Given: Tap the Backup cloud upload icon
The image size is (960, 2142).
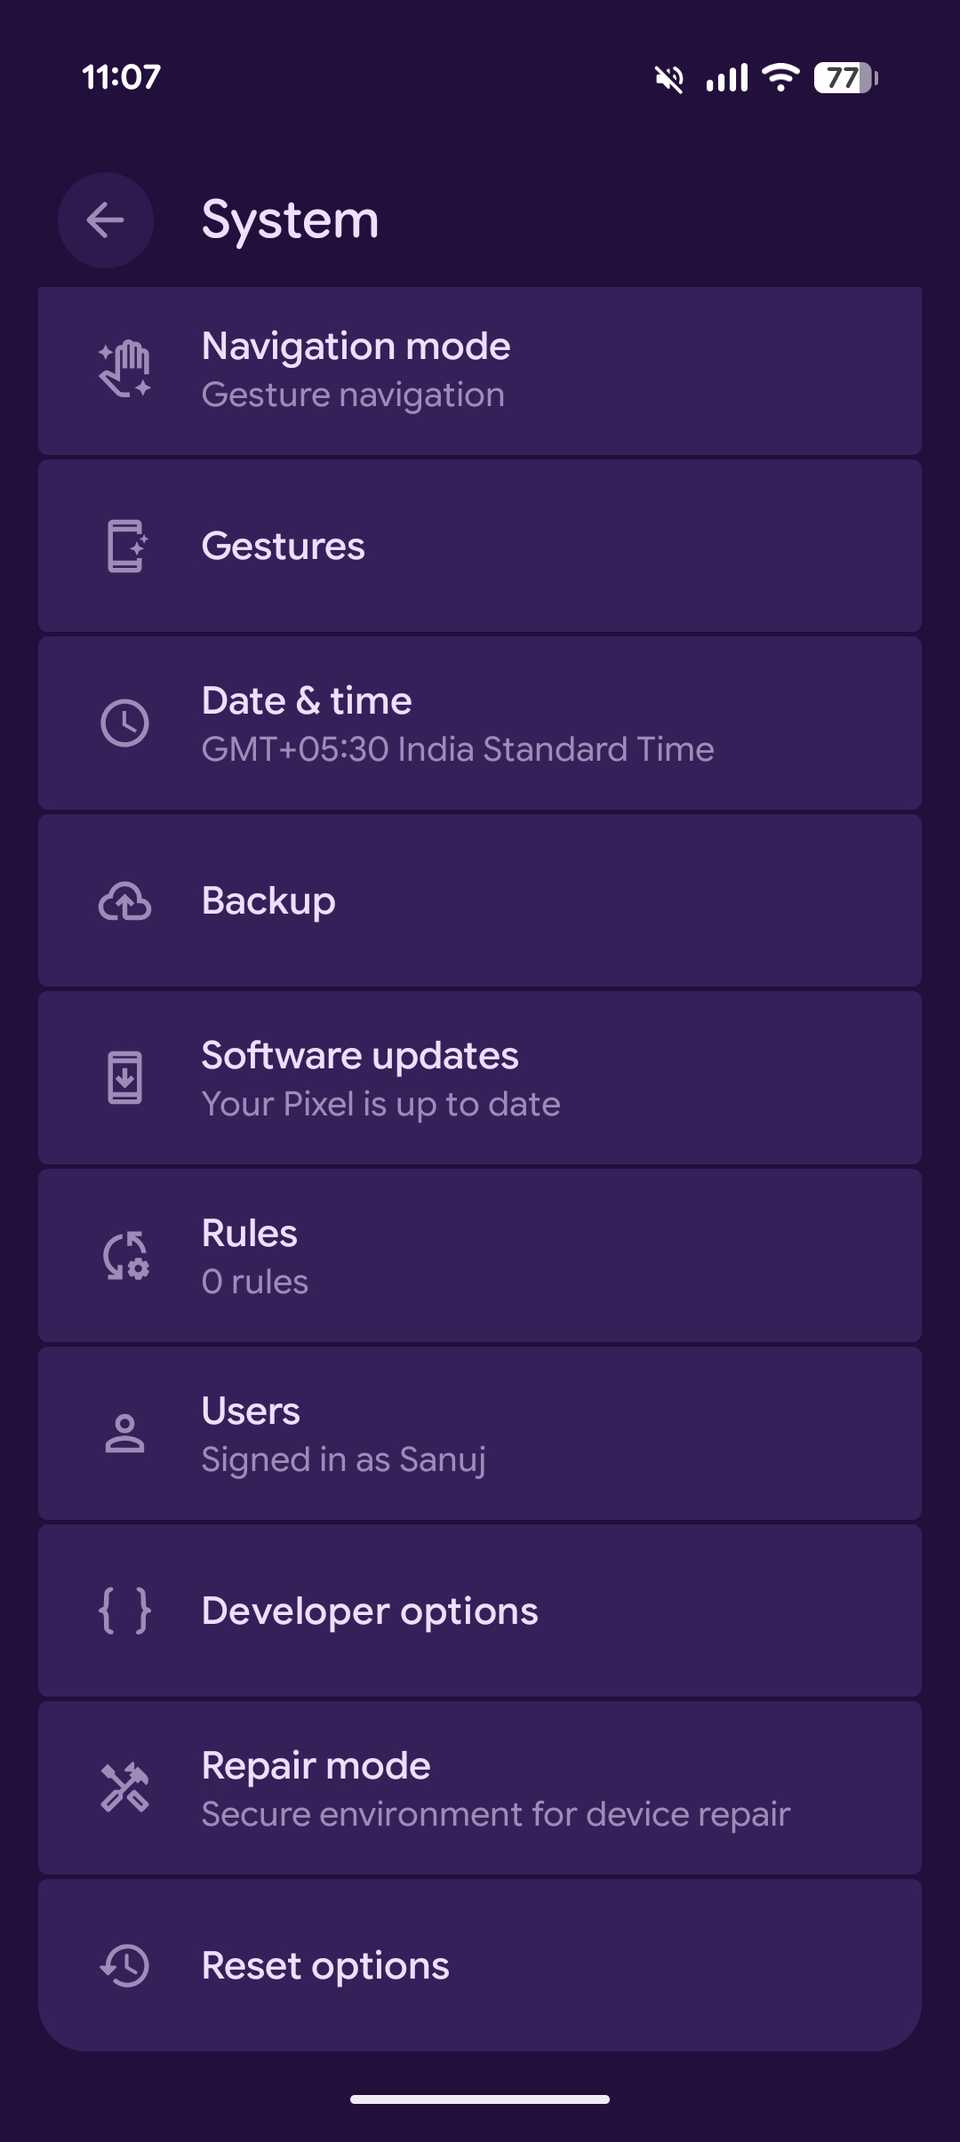Looking at the screenshot, I should (125, 901).
